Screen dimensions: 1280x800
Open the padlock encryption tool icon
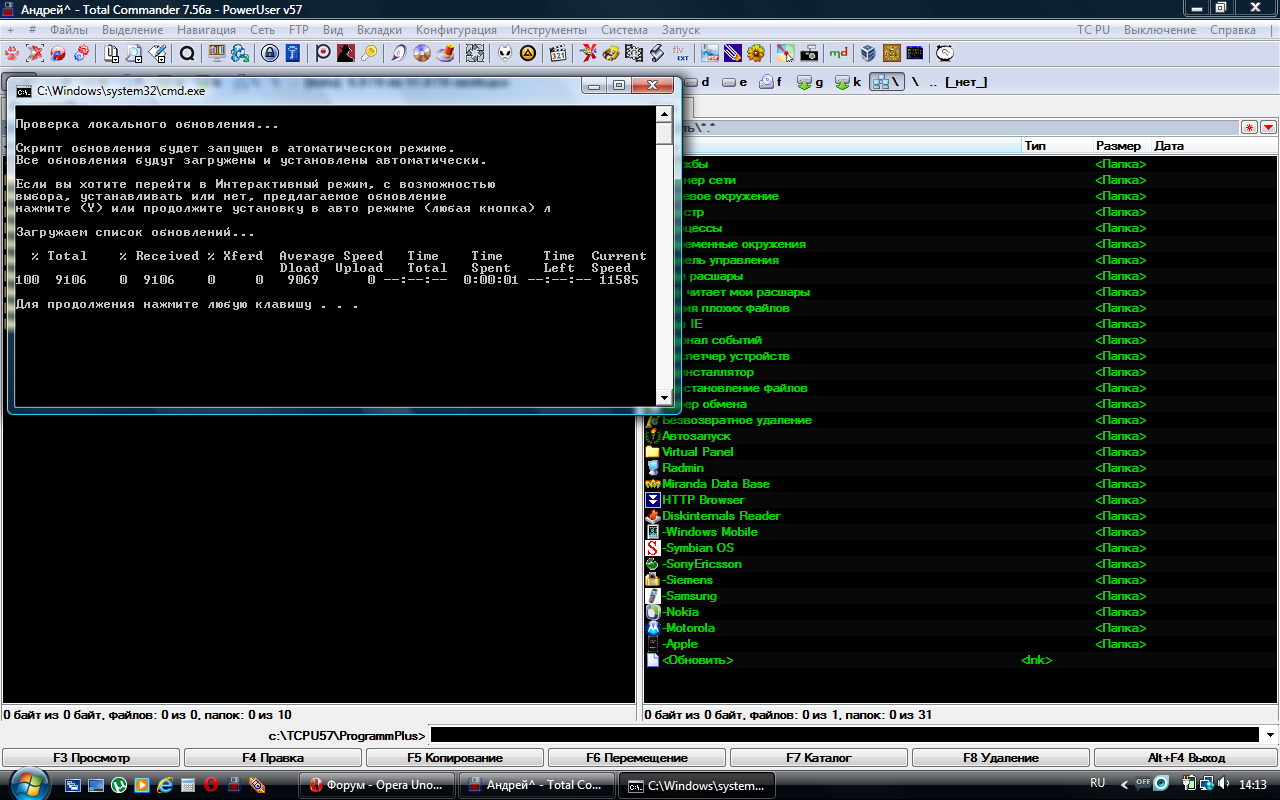pos(270,53)
